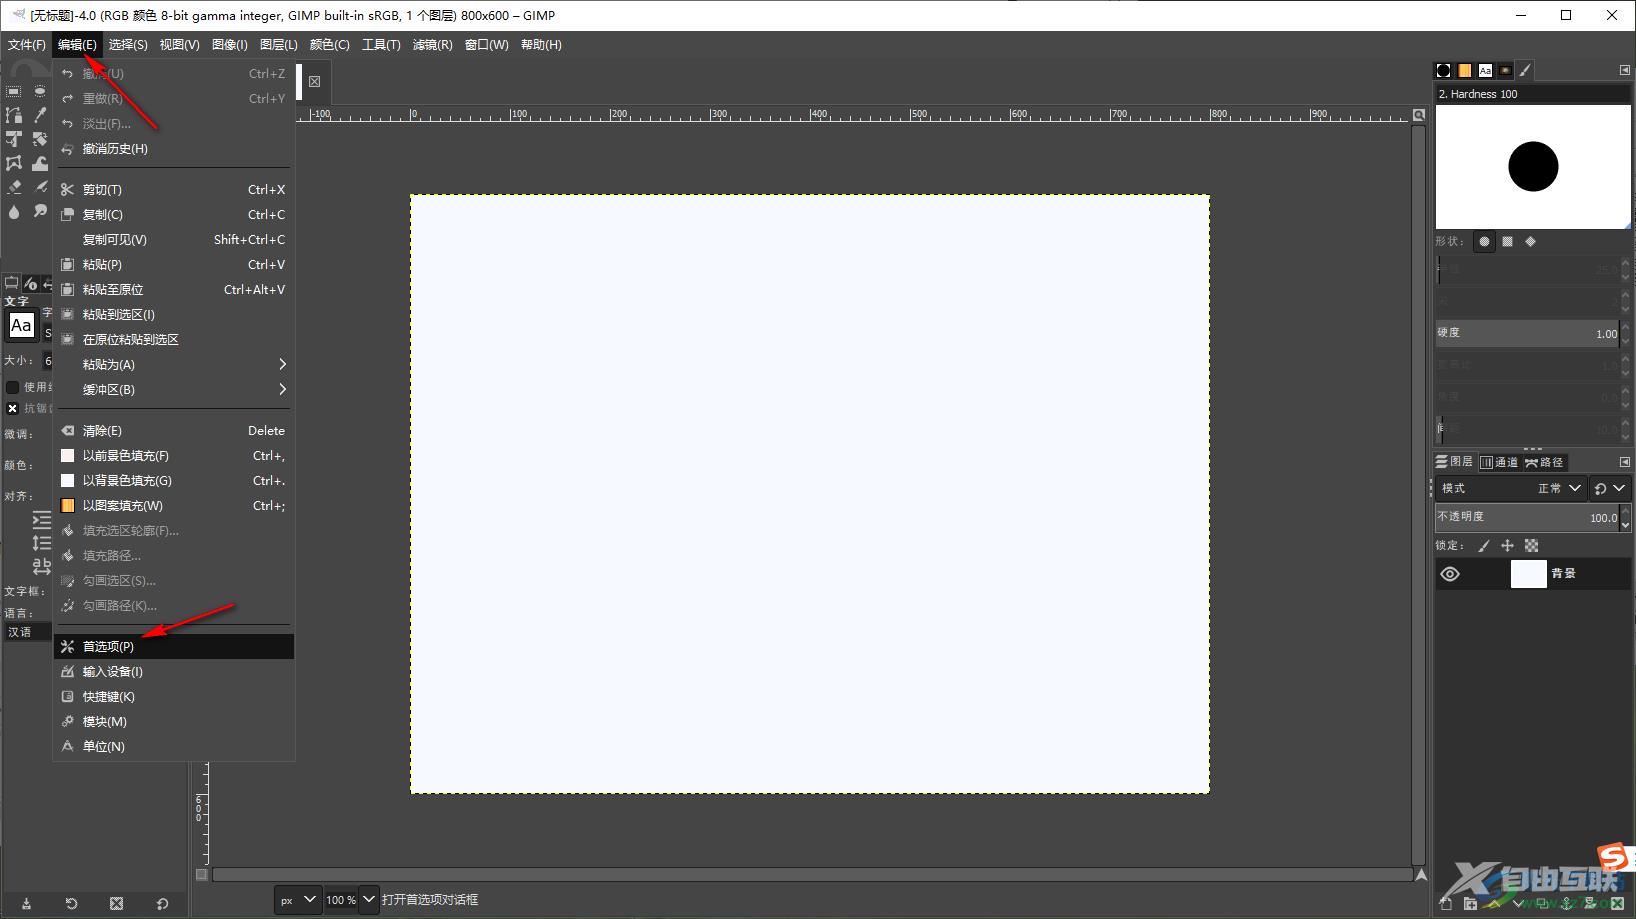Toggle the 抗锯齿 antialiasing checkbox

point(12,408)
